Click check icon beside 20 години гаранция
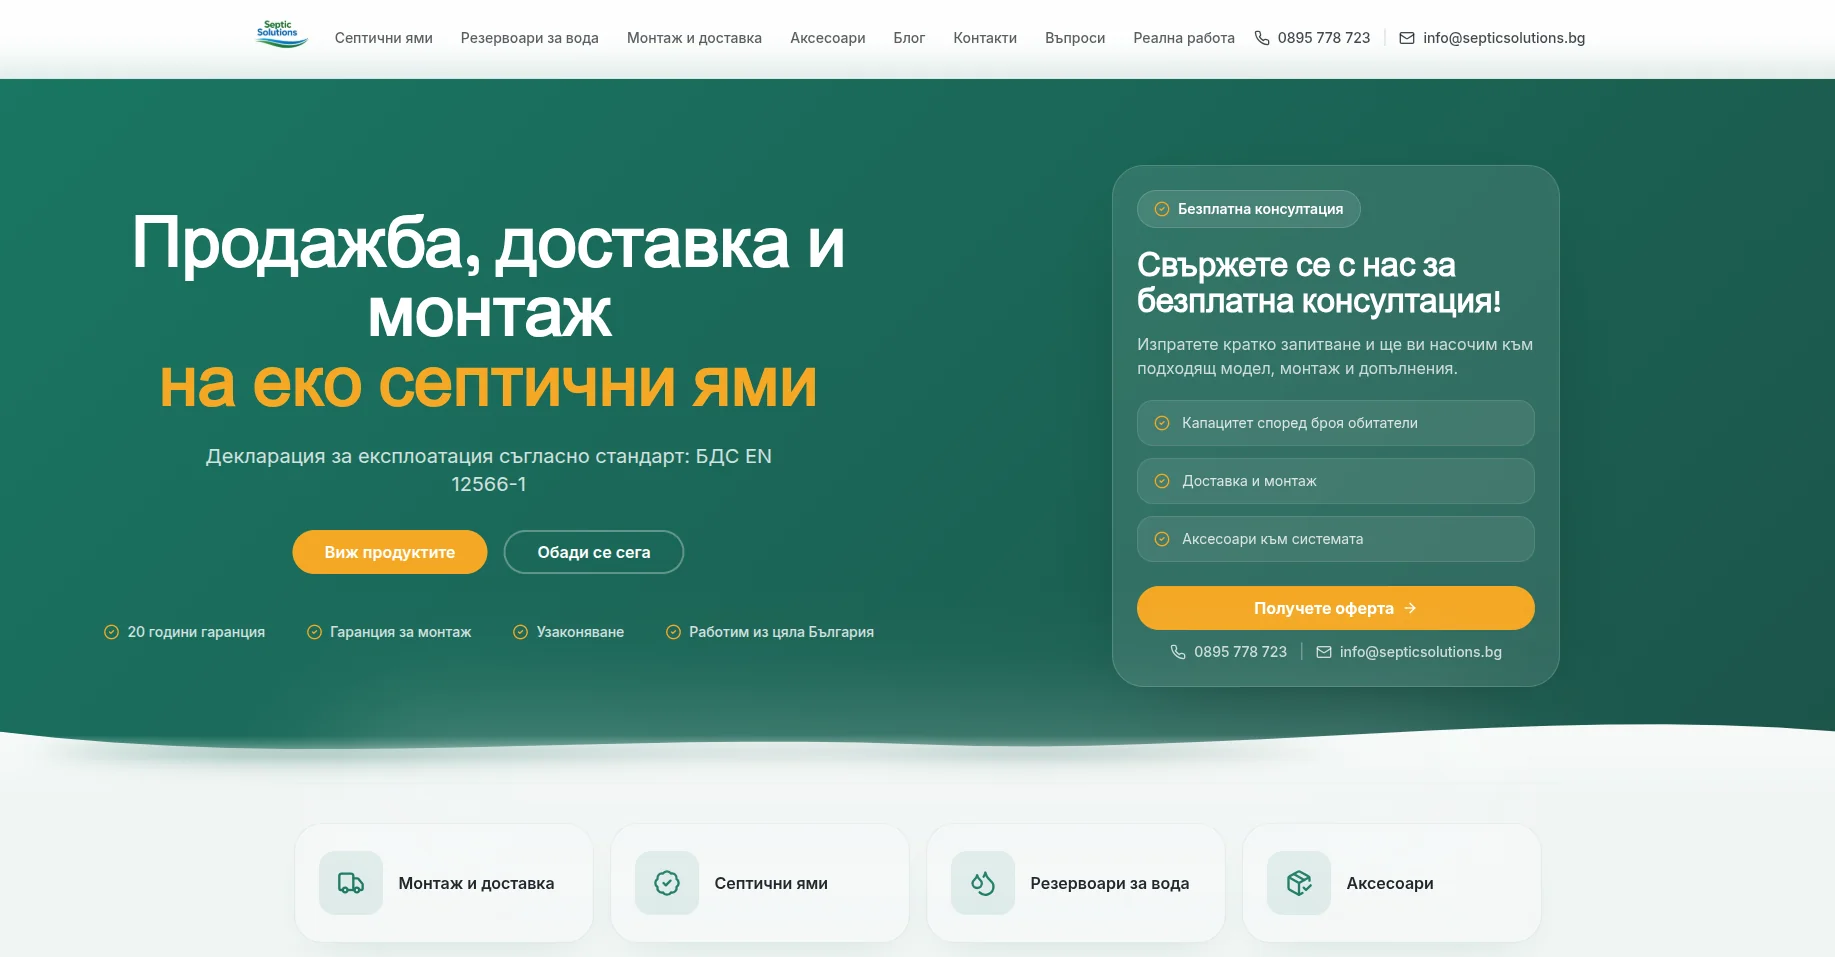Image resolution: width=1835 pixels, height=957 pixels. [x=111, y=632]
